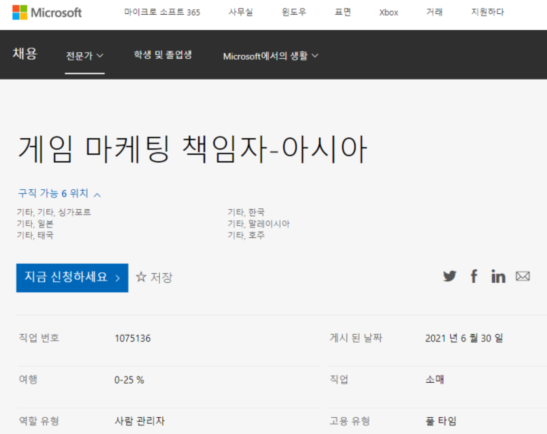This screenshot has width=547, height=434.
Task: Click 기타, 한국 location
Action: coord(246,212)
